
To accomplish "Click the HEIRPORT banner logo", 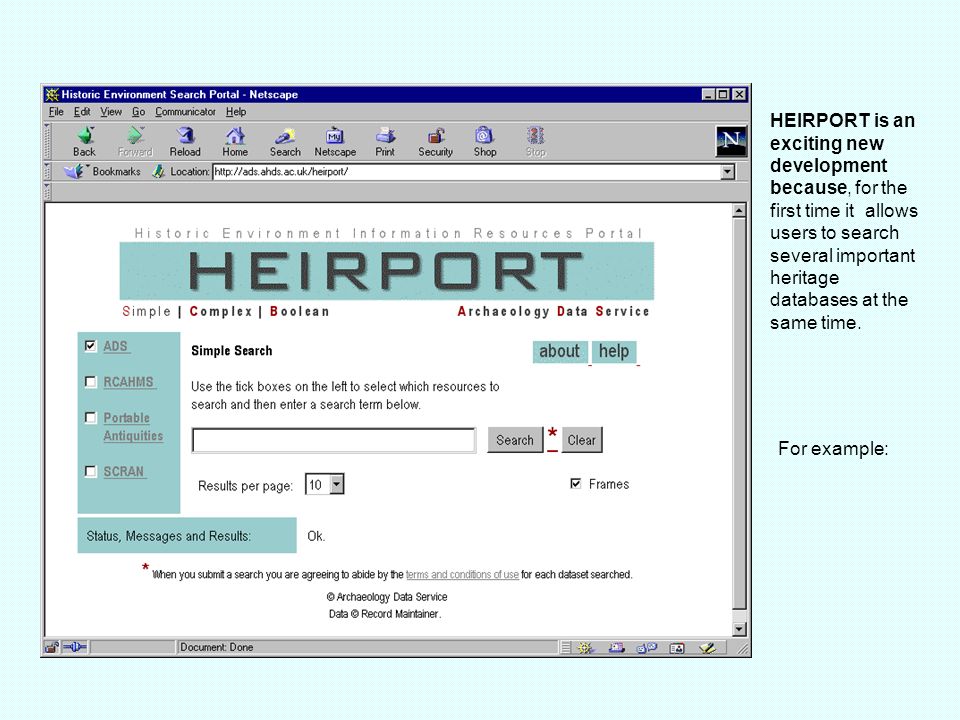I will (x=386, y=271).
